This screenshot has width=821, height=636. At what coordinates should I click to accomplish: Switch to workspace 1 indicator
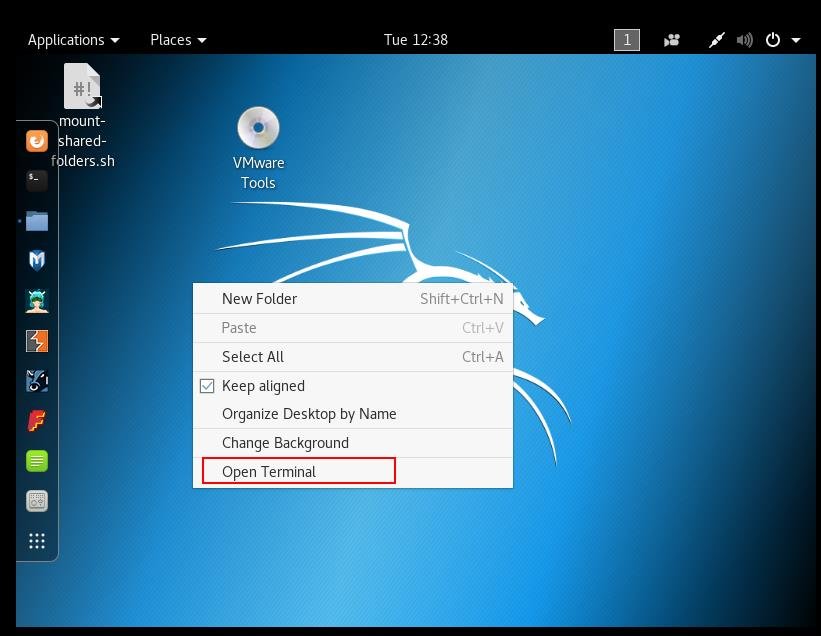[627, 40]
